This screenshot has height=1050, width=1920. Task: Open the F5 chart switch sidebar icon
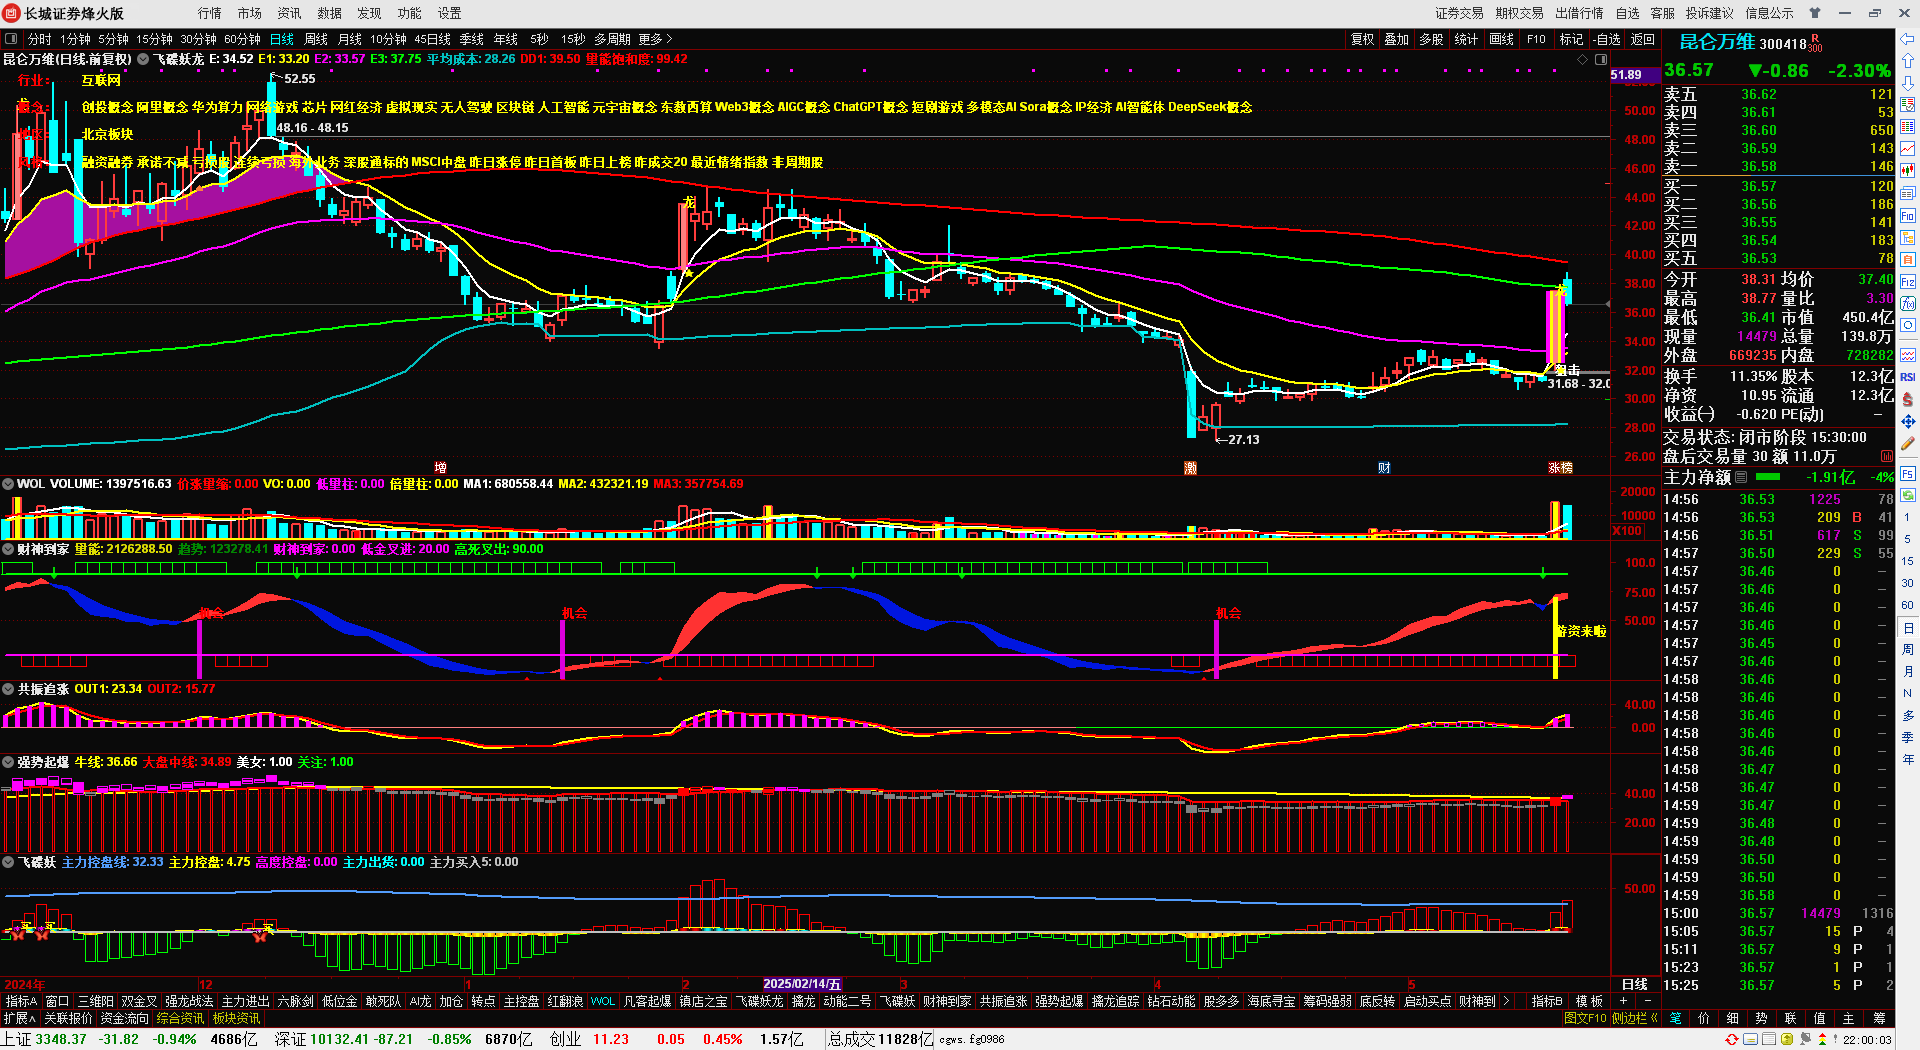(1908, 473)
